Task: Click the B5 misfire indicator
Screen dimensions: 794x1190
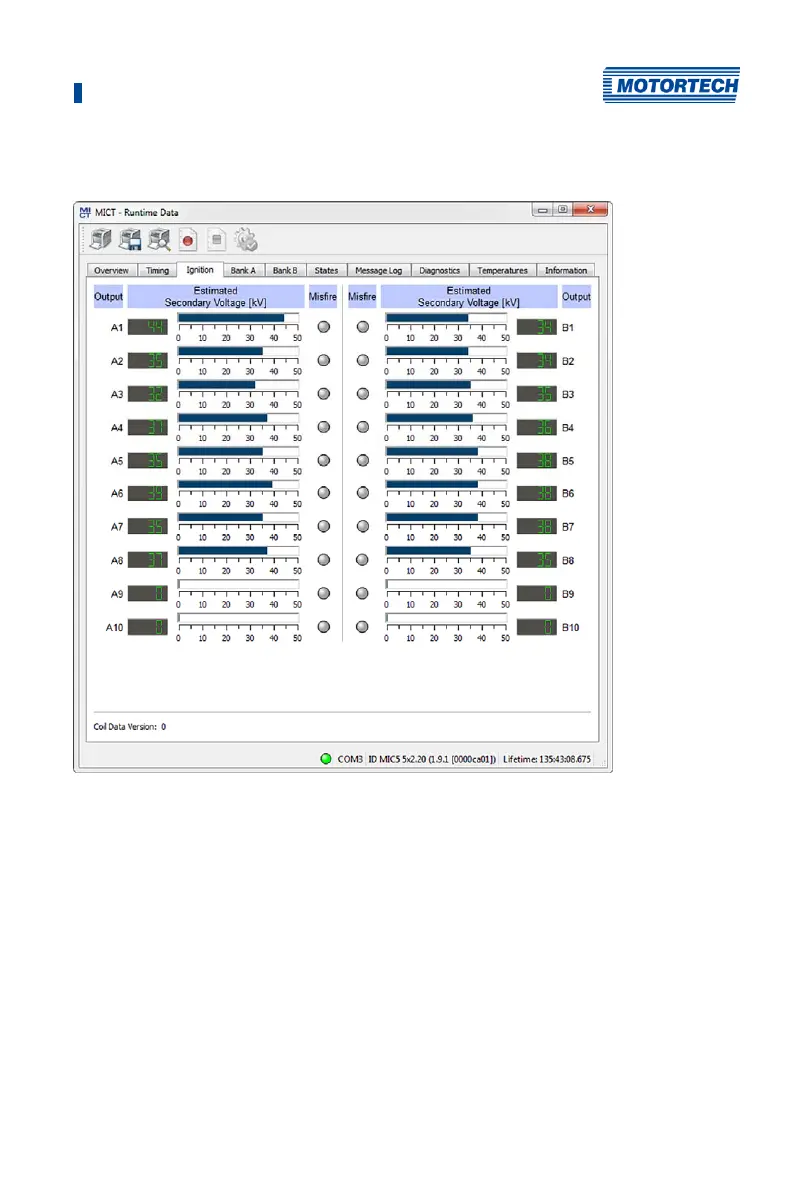Action: point(363,460)
